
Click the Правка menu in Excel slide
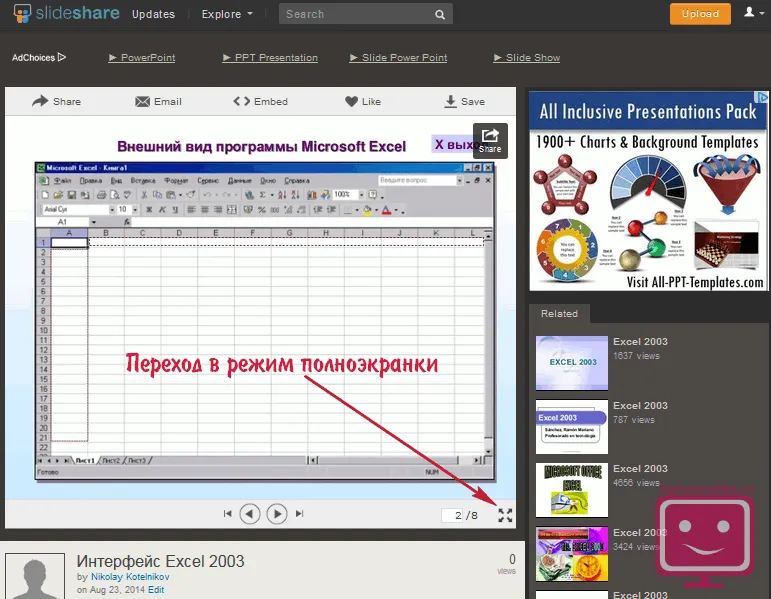[x=90, y=180]
